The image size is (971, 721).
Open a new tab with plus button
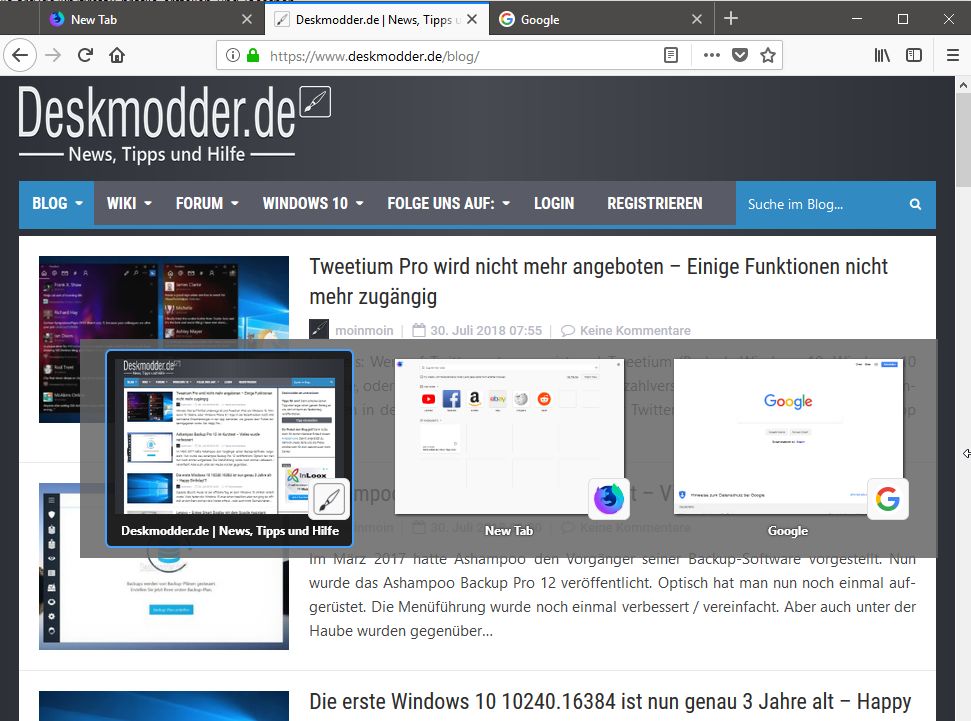click(731, 19)
